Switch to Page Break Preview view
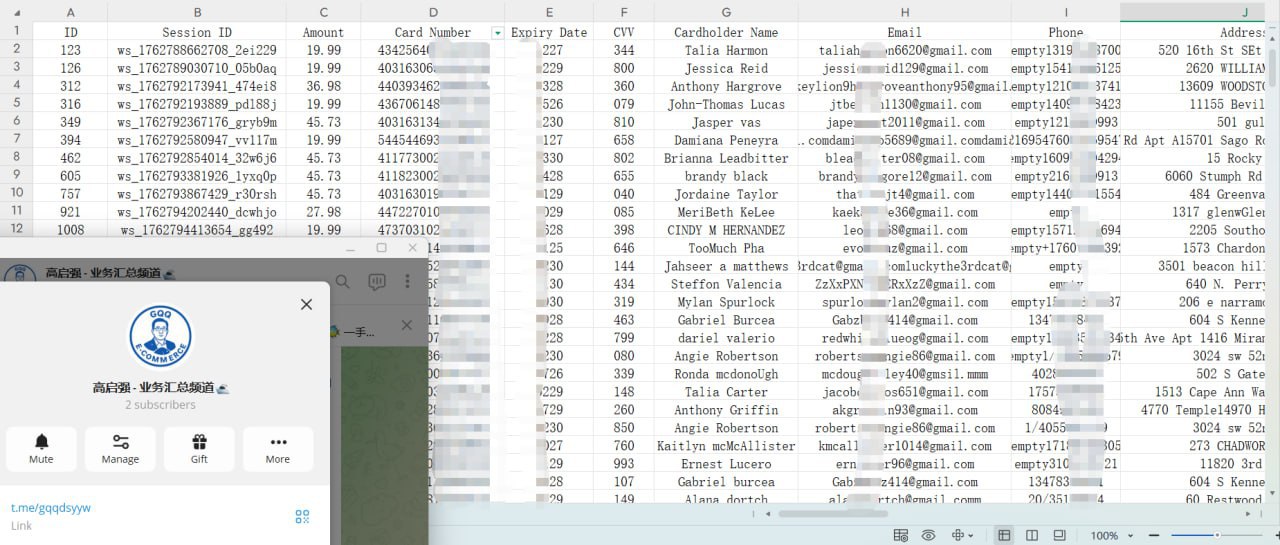 pos(1059,536)
